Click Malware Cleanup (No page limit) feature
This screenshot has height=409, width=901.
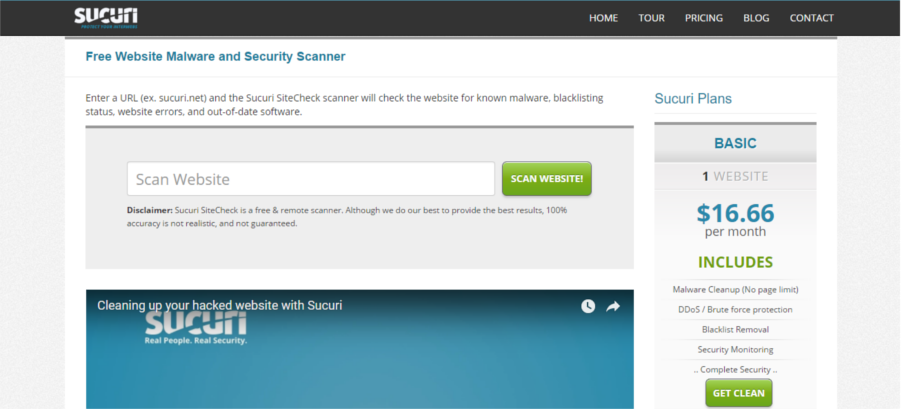735,289
